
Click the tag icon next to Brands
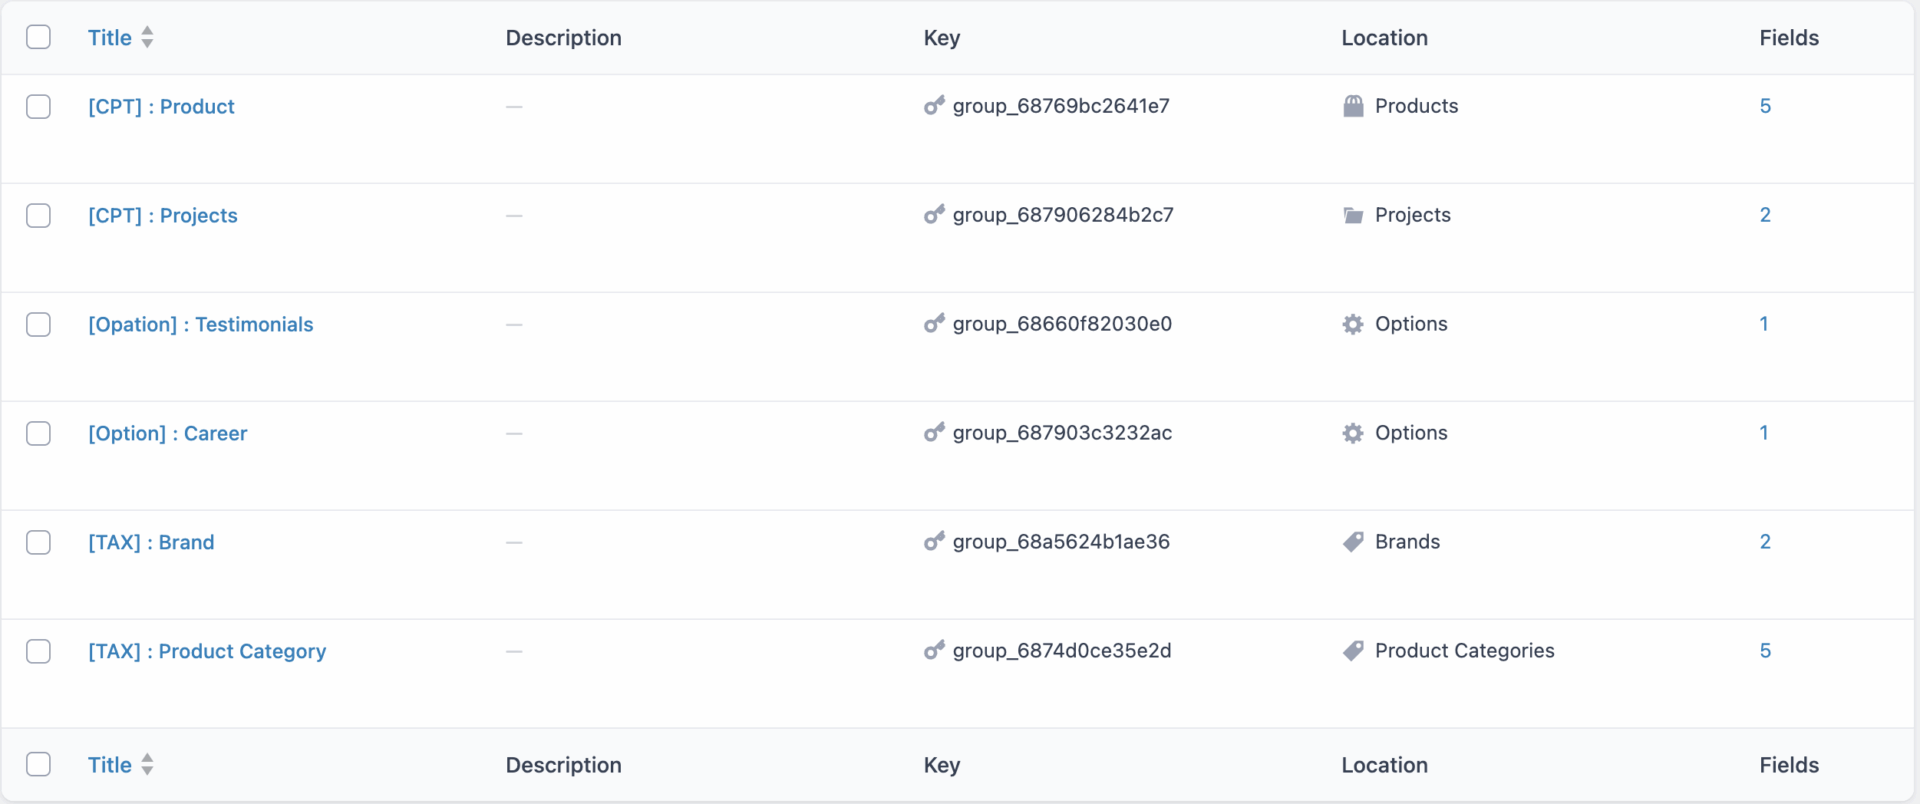(x=1353, y=542)
